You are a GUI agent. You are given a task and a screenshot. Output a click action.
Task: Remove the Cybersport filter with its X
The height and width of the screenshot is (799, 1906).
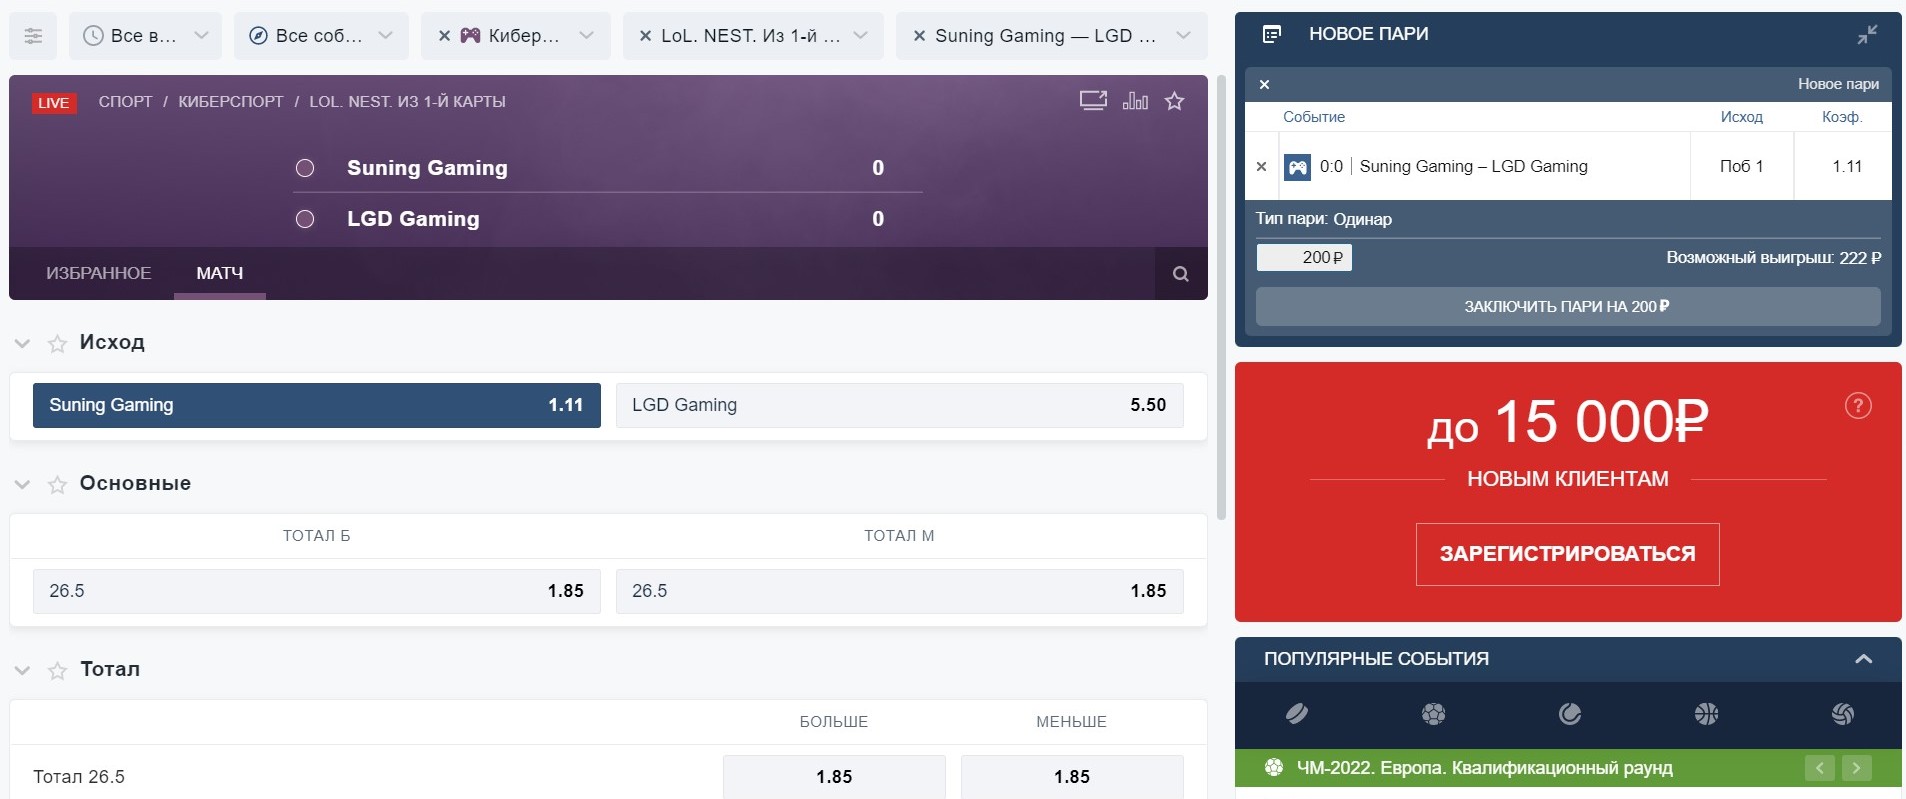tap(444, 36)
